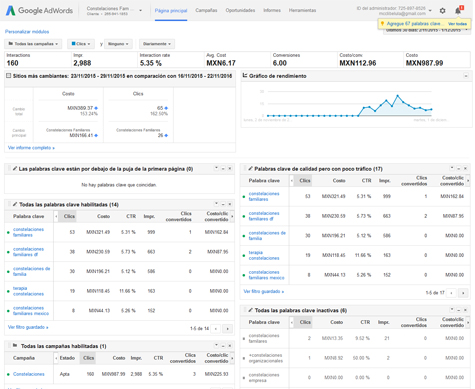Close the 'Todas las palabras clave habilitadas' module

[230, 204]
